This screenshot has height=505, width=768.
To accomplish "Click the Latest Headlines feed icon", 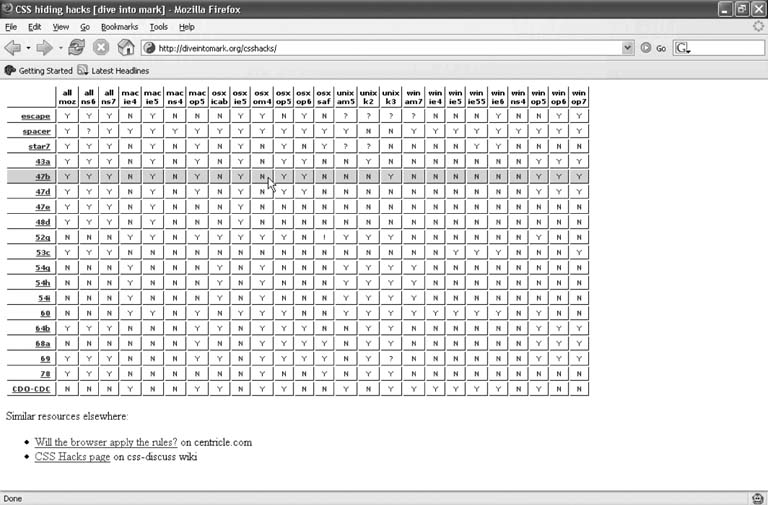I will pos(83,70).
